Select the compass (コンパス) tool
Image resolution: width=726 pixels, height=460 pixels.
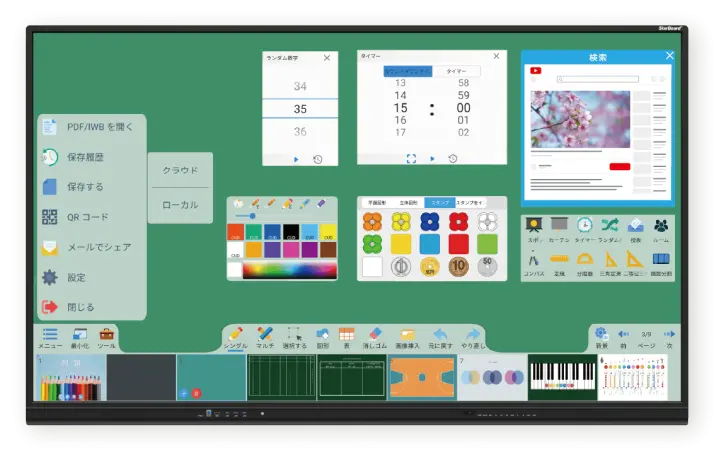[x=535, y=262]
